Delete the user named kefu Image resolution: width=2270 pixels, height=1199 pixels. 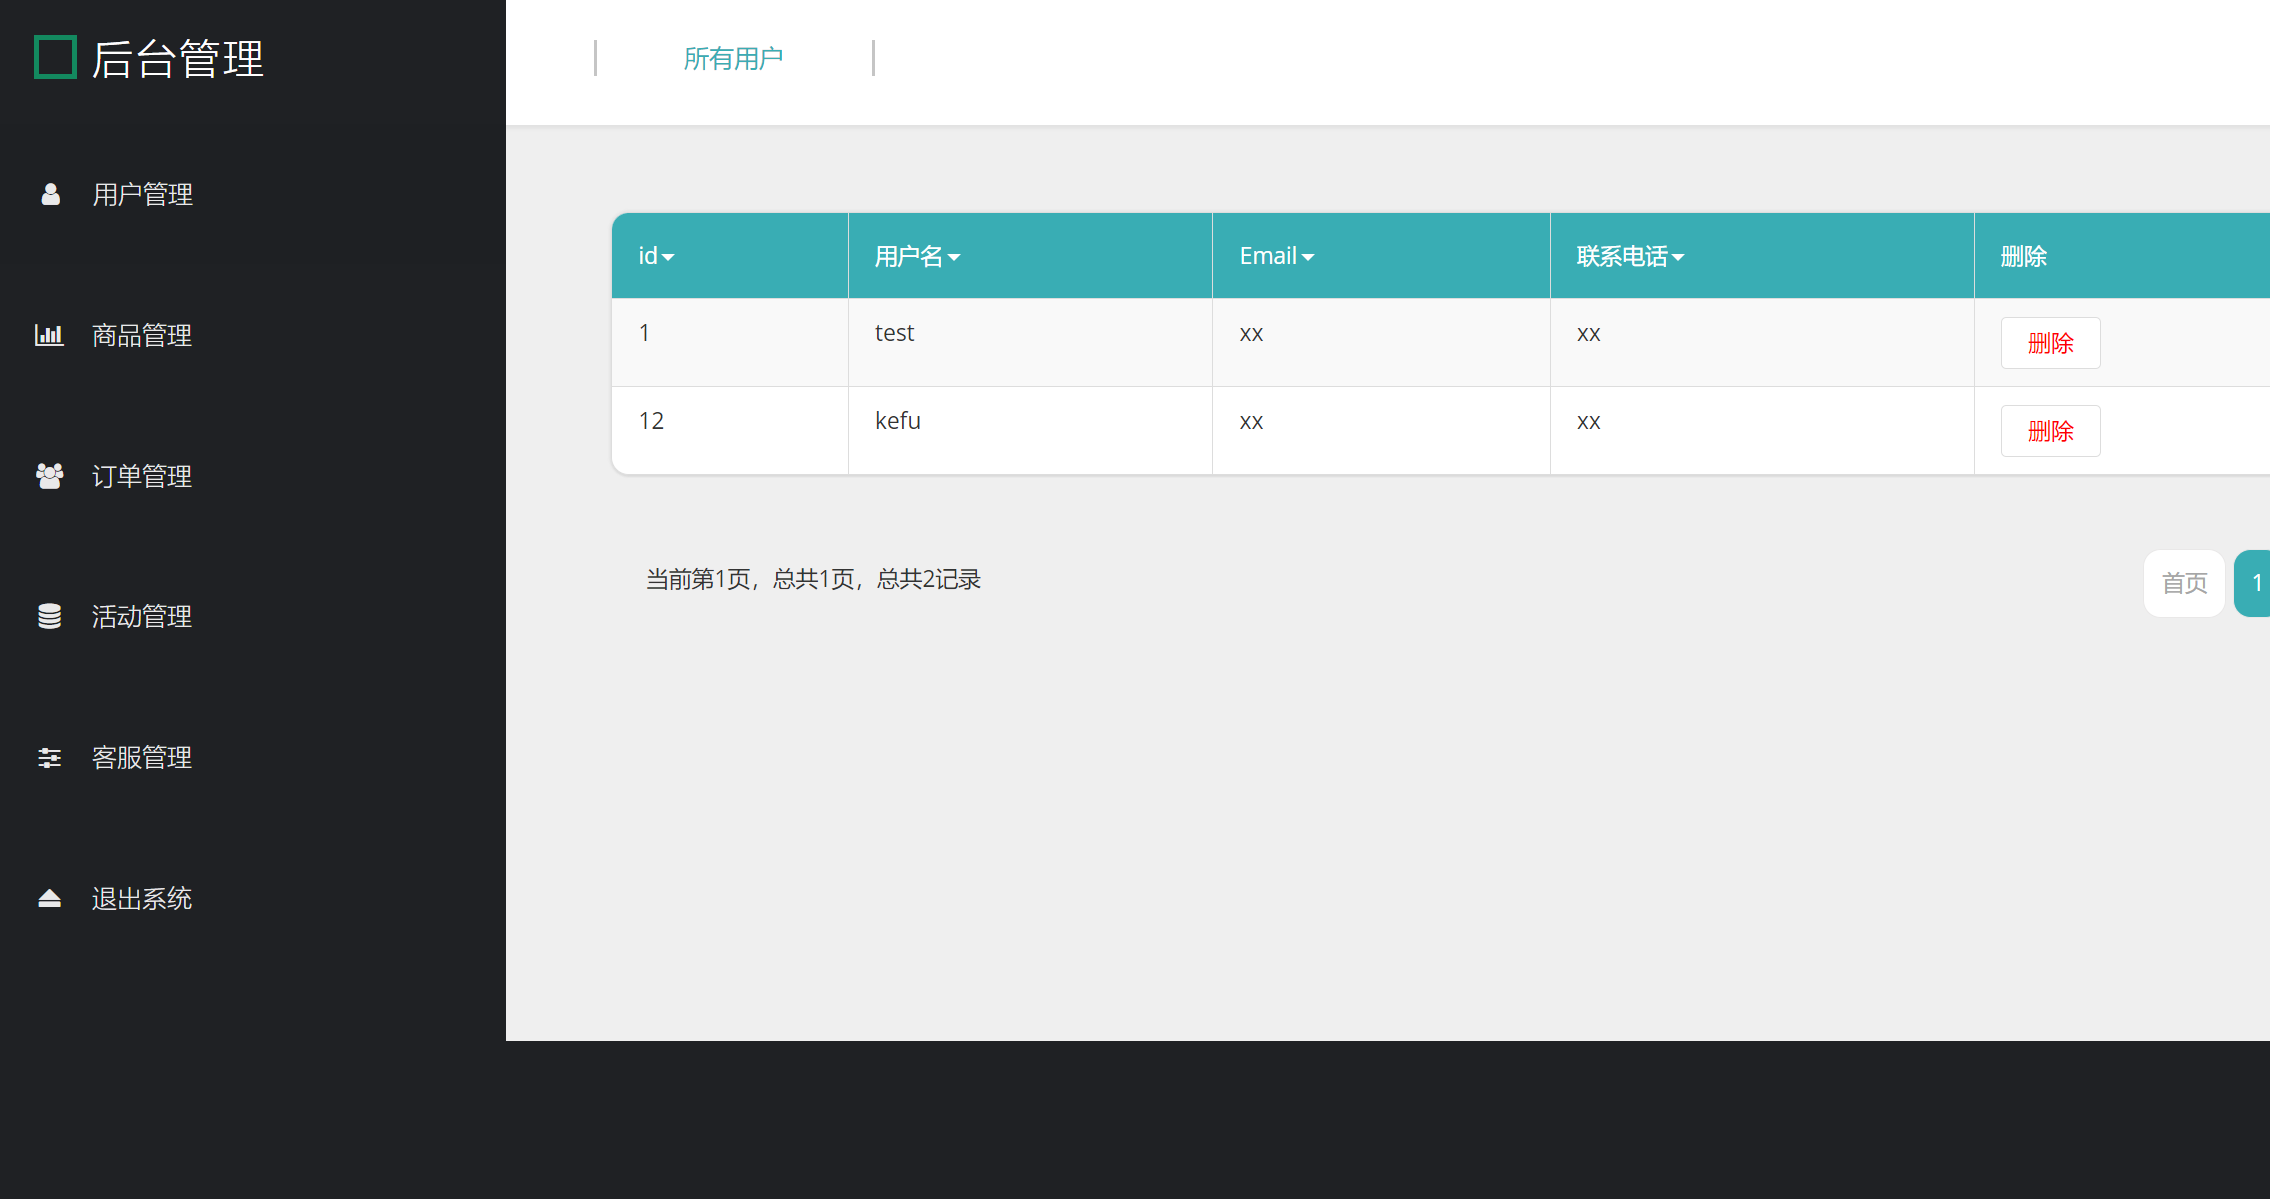coord(2050,430)
